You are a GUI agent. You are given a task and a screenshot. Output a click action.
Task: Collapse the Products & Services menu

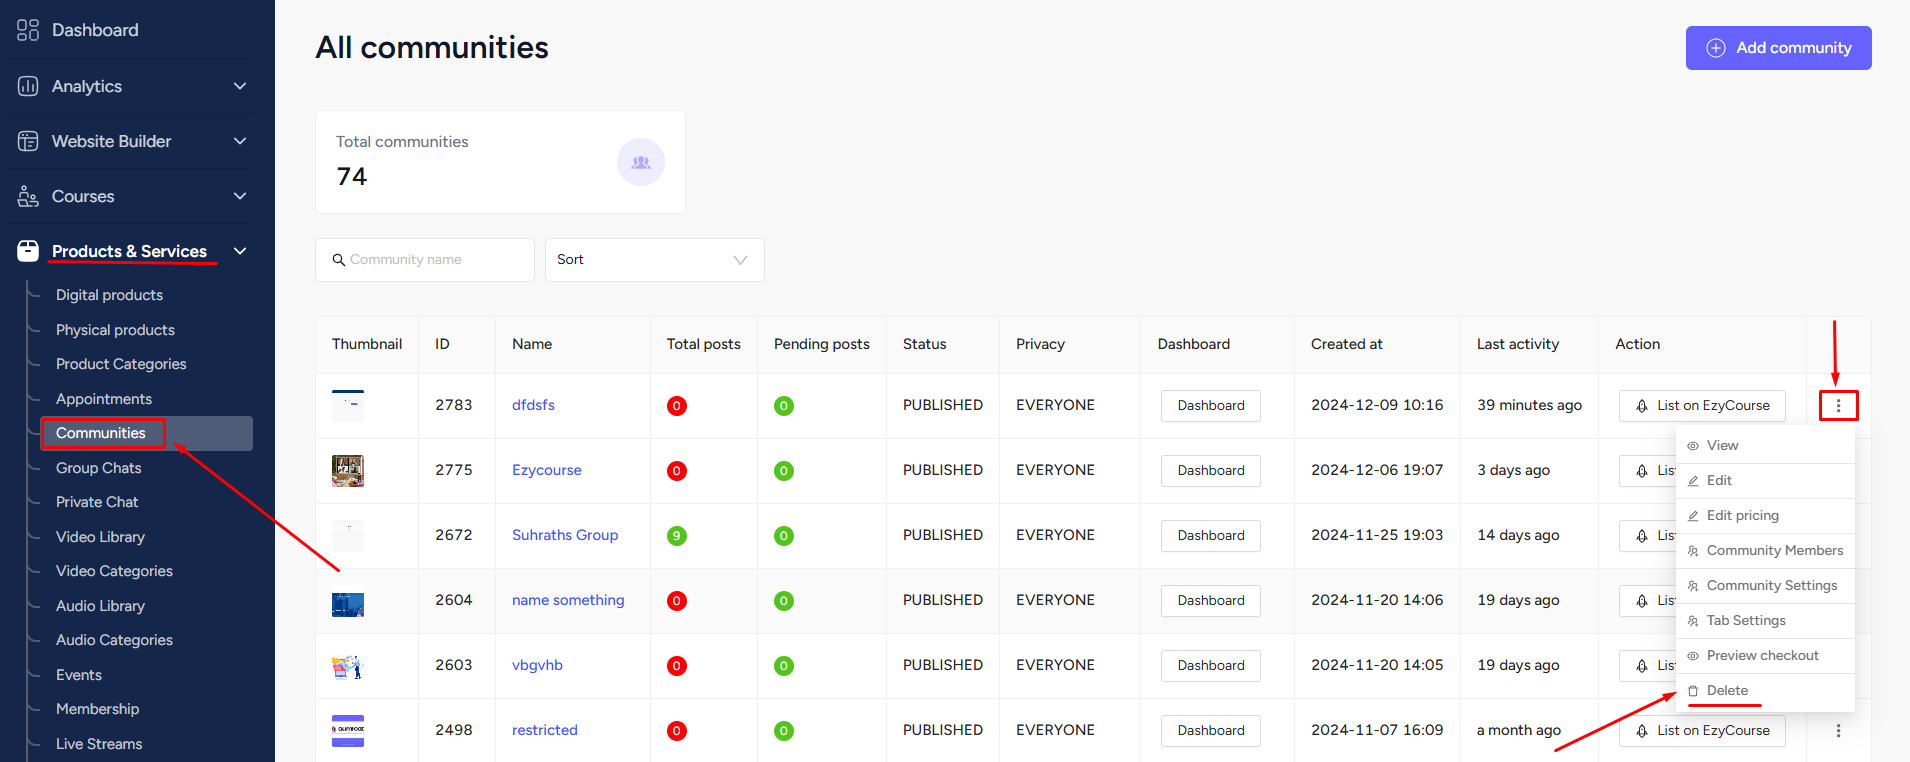tap(240, 251)
